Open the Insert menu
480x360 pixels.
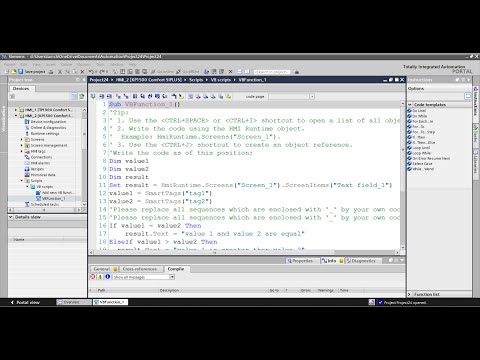(x=51, y=64)
